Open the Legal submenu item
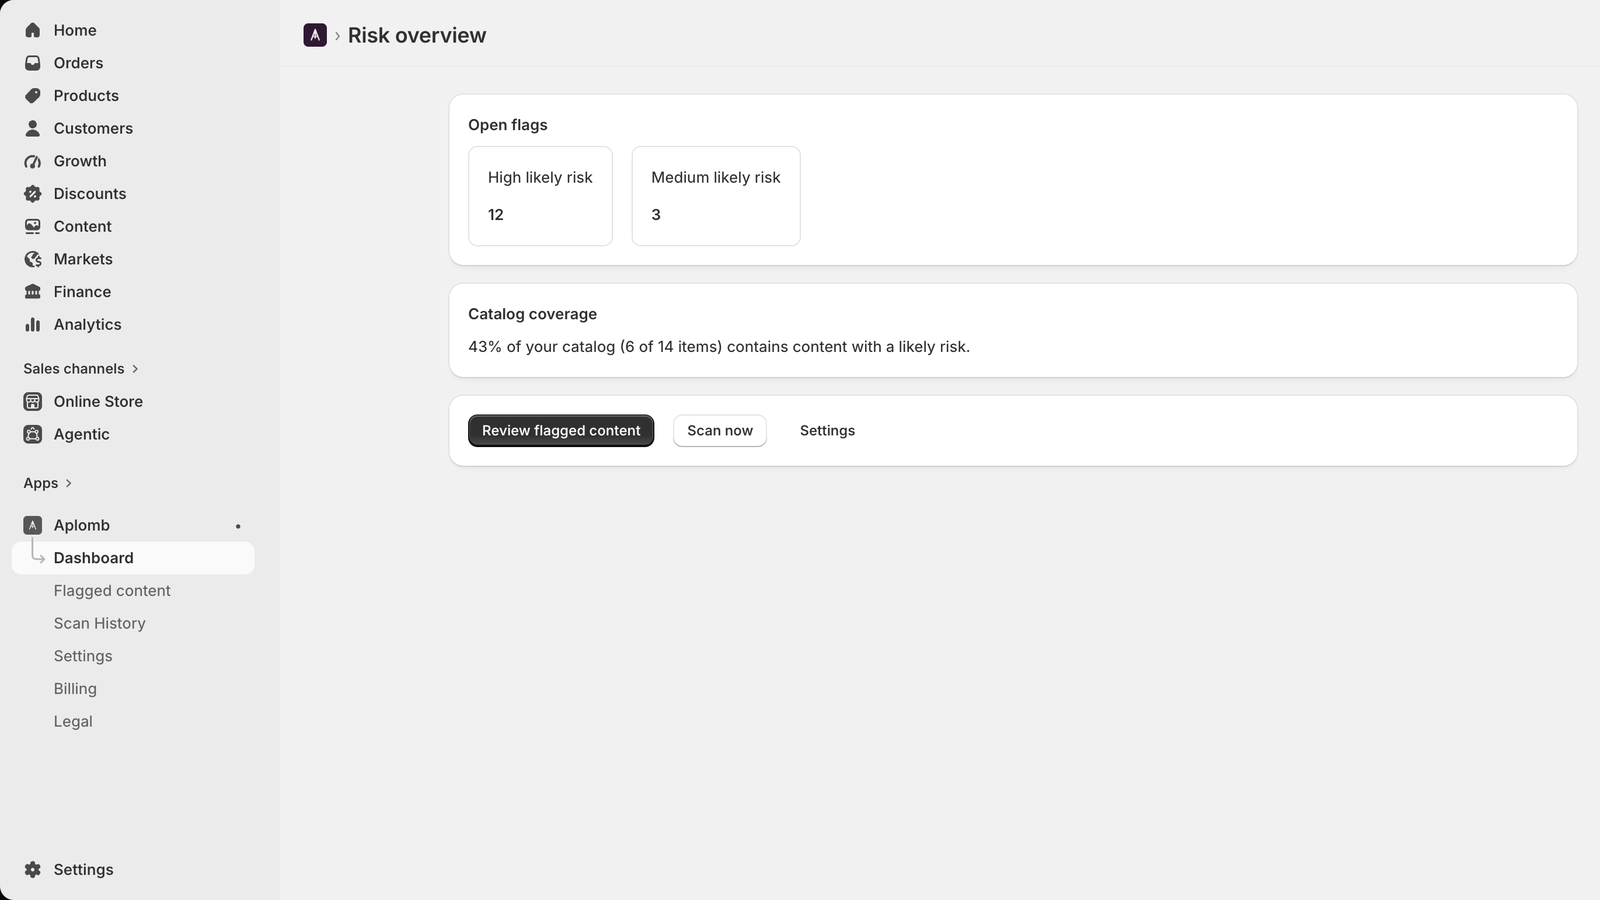This screenshot has height=900, width=1600. pos(73,721)
